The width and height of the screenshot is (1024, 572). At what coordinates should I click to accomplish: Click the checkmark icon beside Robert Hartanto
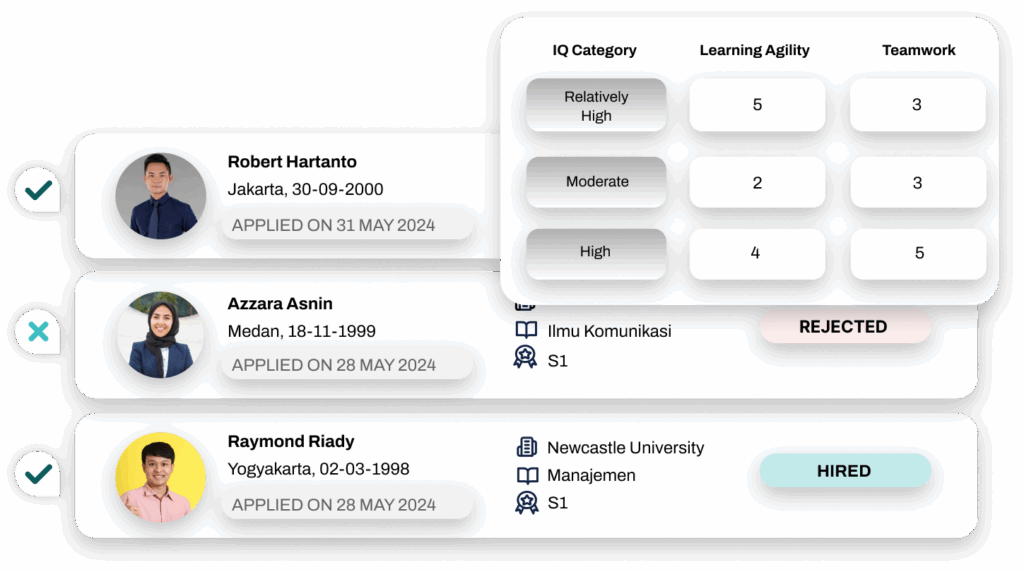[x=39, y=189]
